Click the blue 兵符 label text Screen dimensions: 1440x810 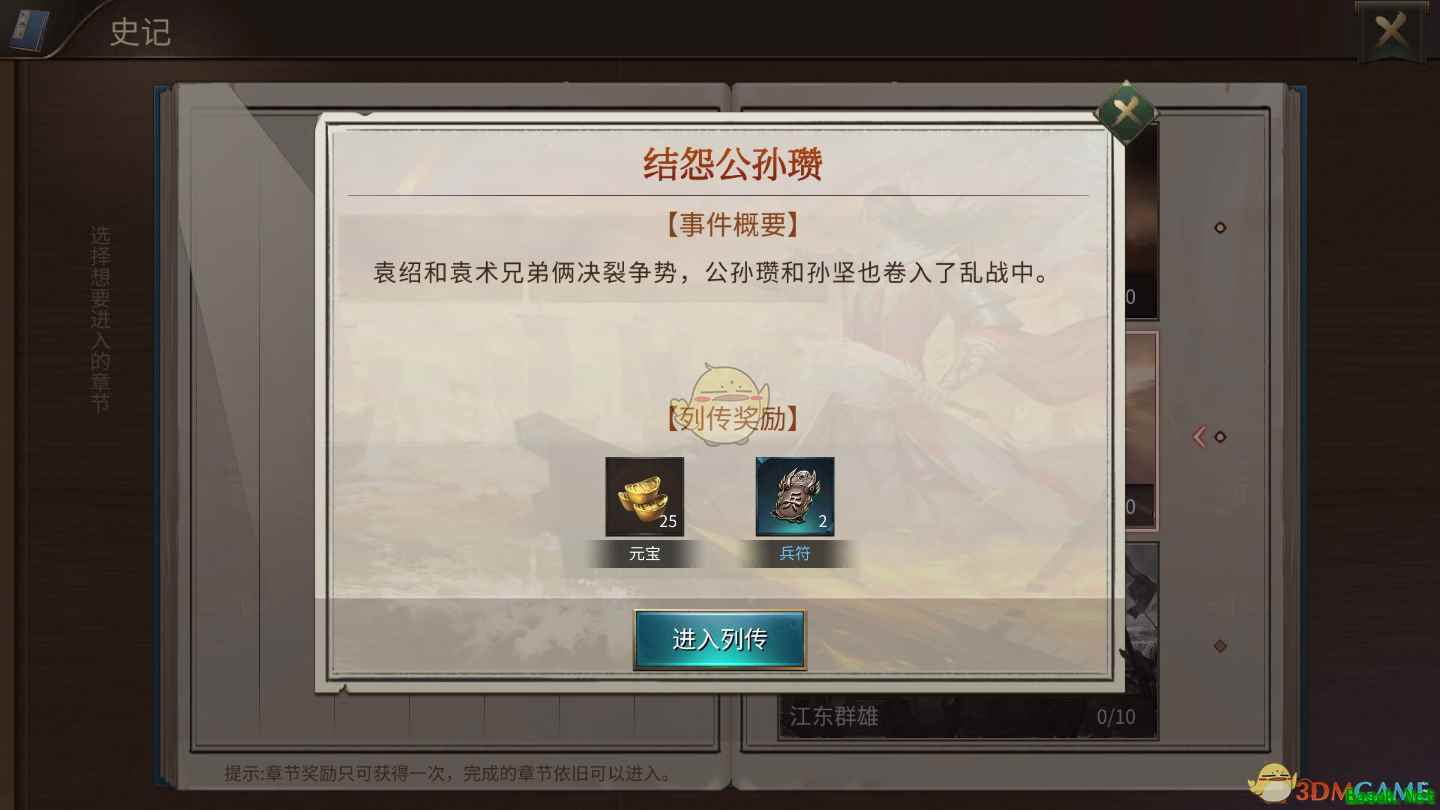[795, 553]
